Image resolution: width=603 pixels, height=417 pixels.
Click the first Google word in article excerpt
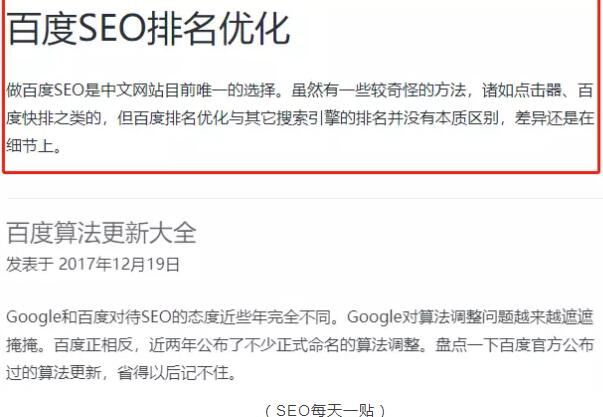[34, 317]
